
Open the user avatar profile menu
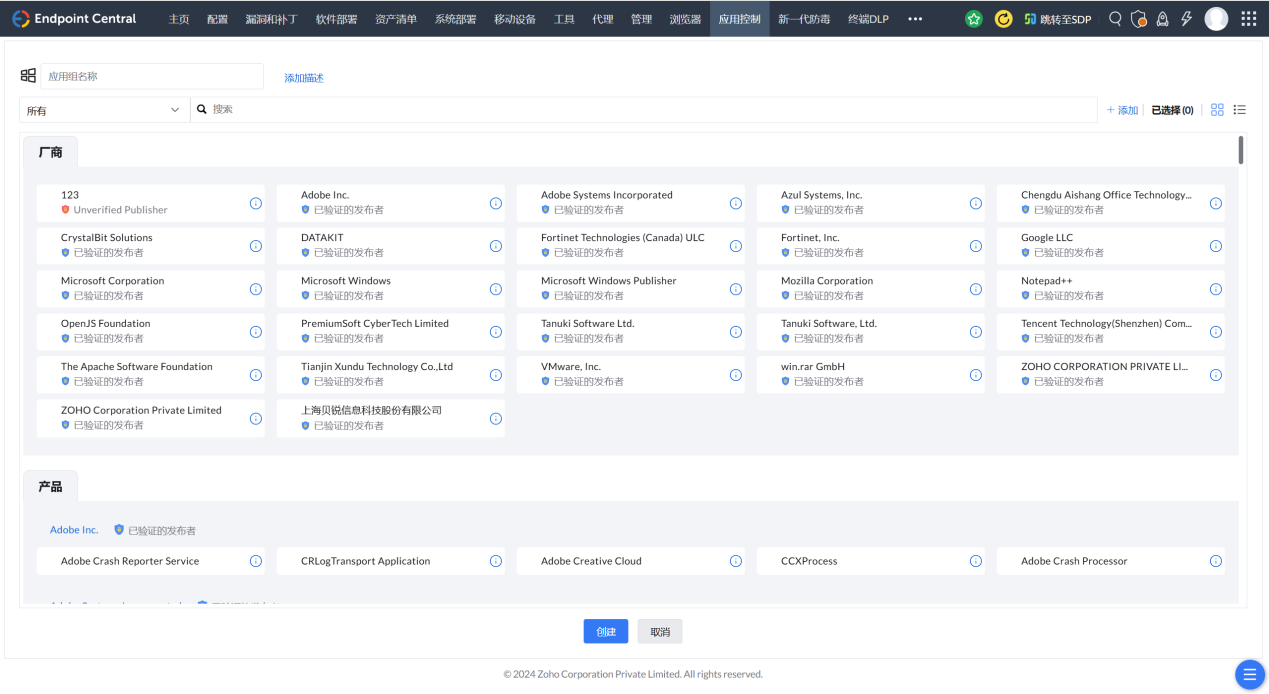click(x=1216, y=19)
